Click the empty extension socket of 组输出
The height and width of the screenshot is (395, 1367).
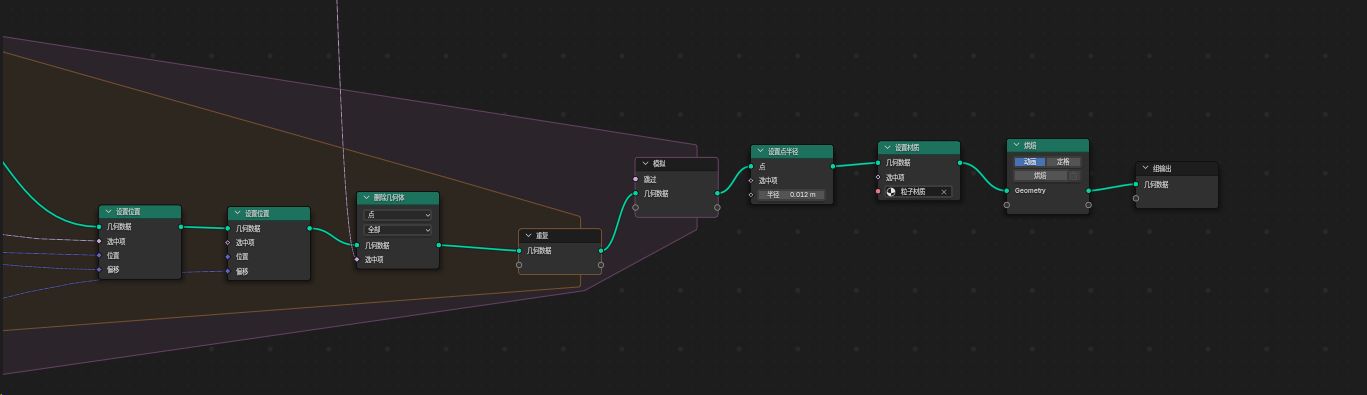click(1136, 198)
